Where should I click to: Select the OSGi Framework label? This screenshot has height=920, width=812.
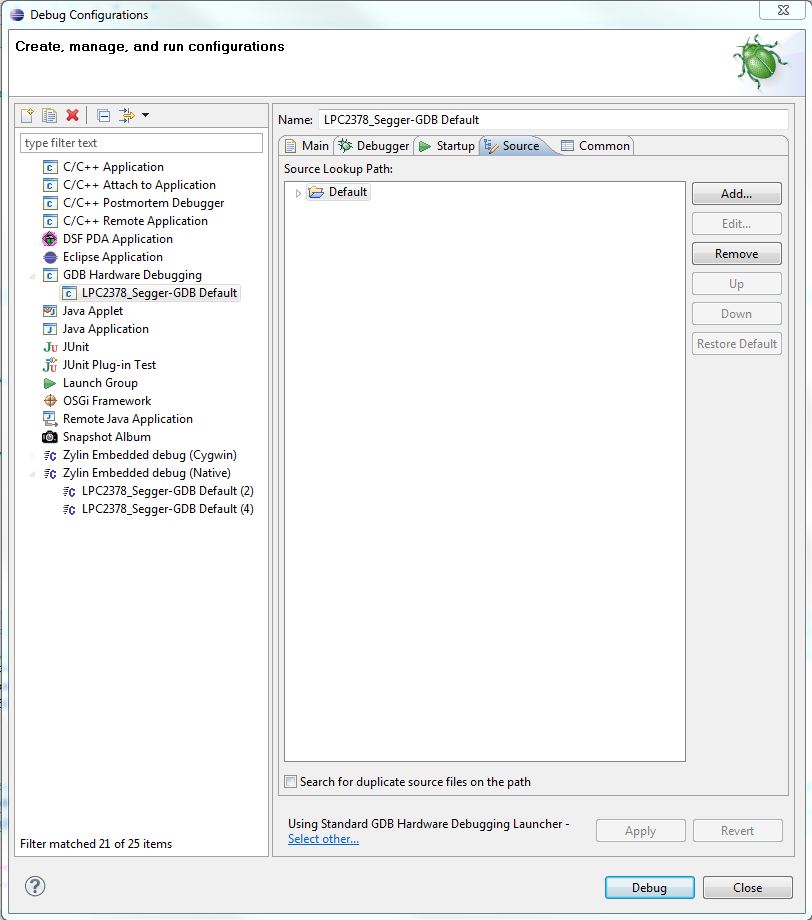[107, 401]
